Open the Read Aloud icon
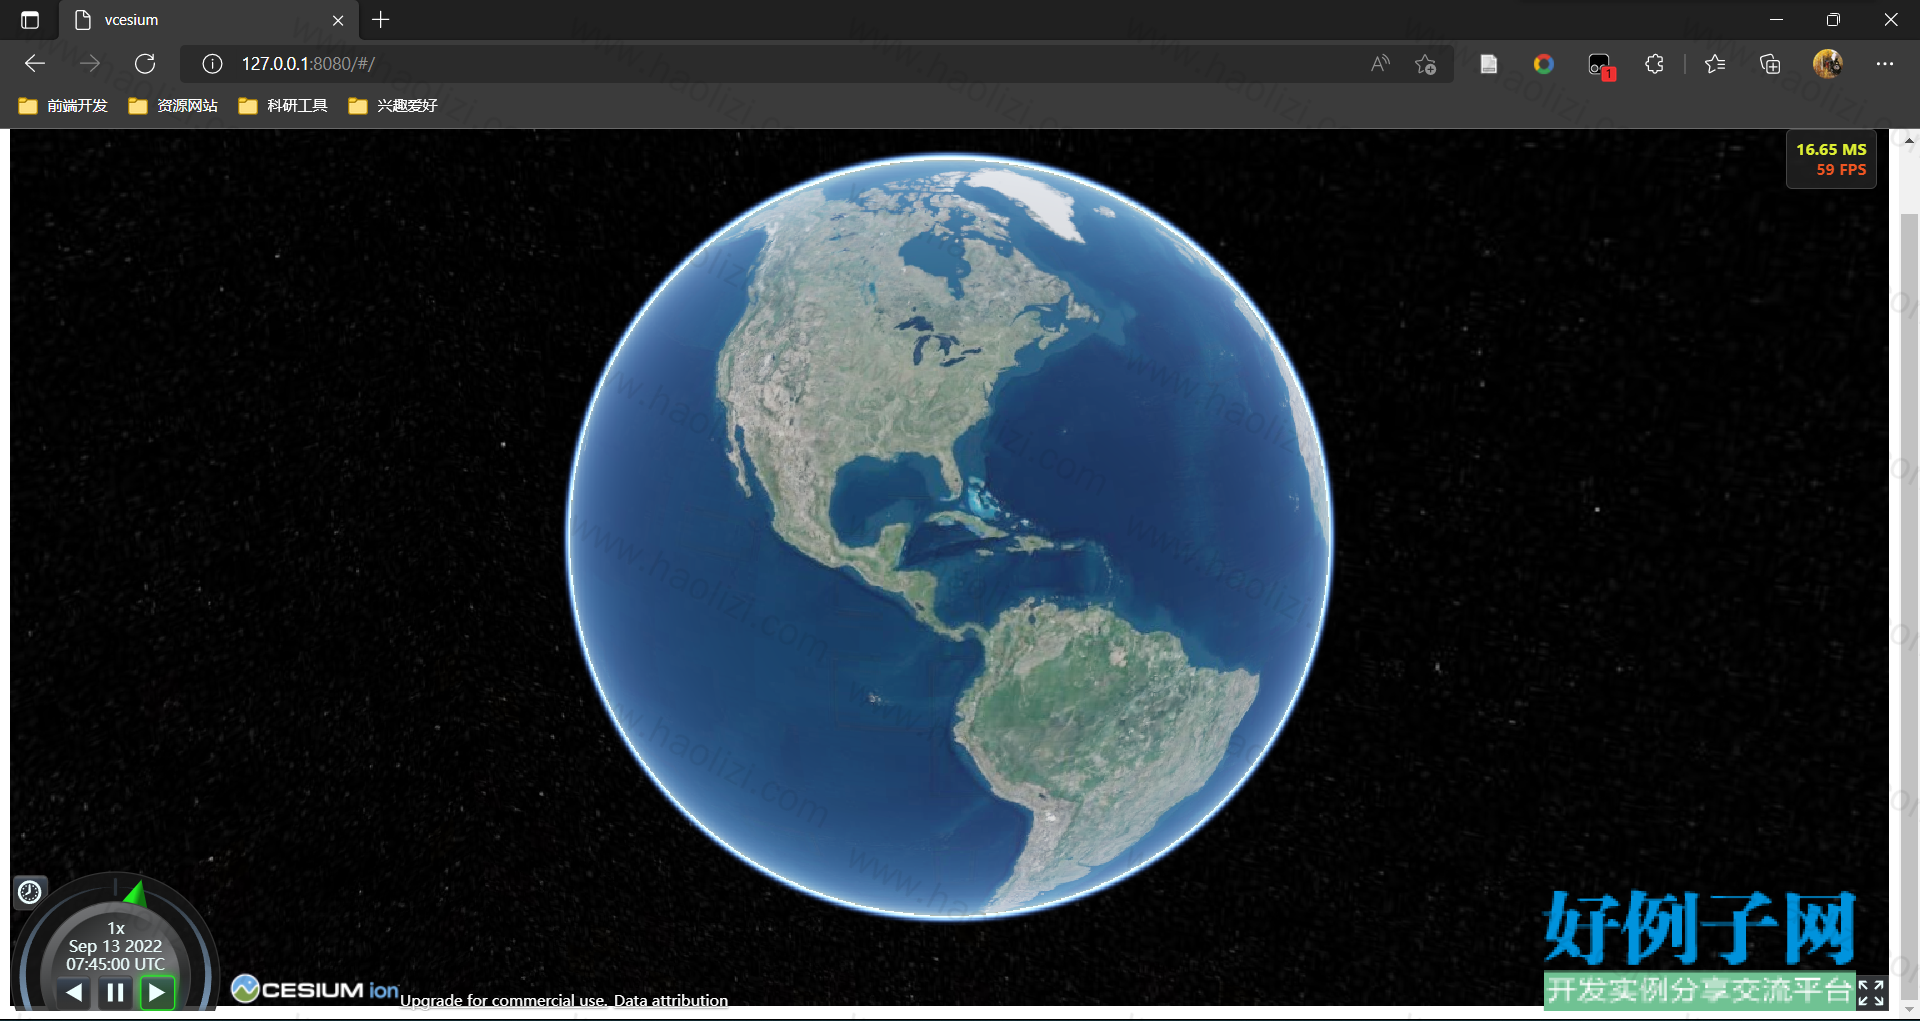 coord(1380,64)
